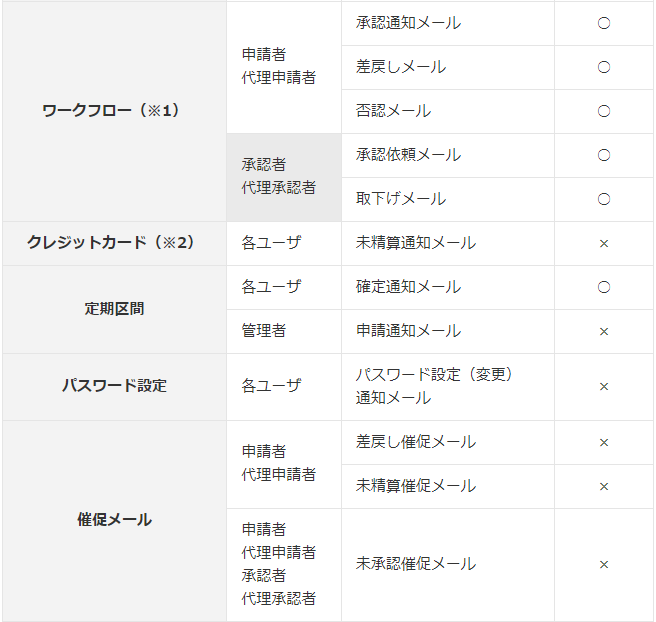The height and width of the screenshot is (622, 656).
Task: Select the circle mark for 確定通知メール
Action: coord(604,287)
